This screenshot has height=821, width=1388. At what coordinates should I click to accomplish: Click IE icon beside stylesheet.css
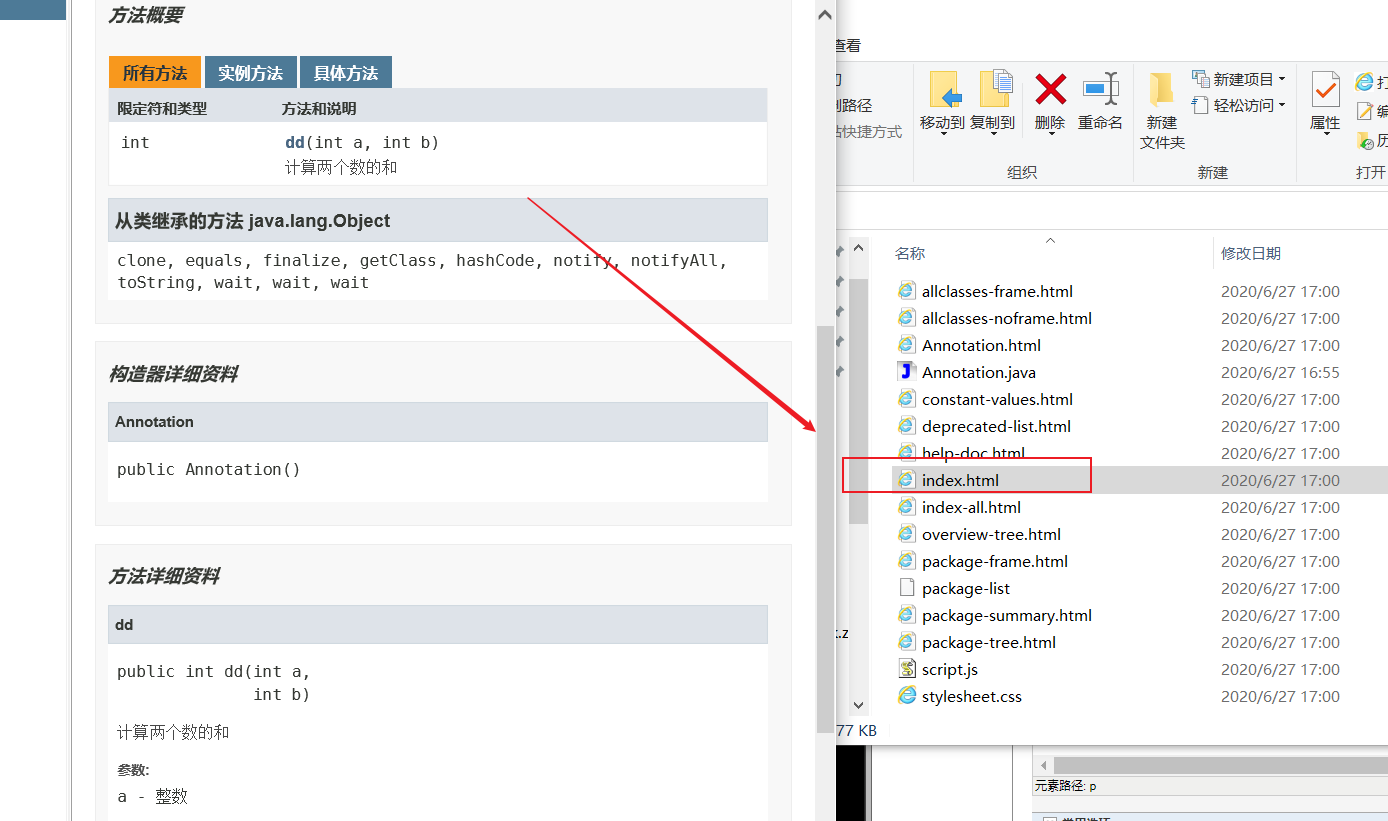coord(907,696)
